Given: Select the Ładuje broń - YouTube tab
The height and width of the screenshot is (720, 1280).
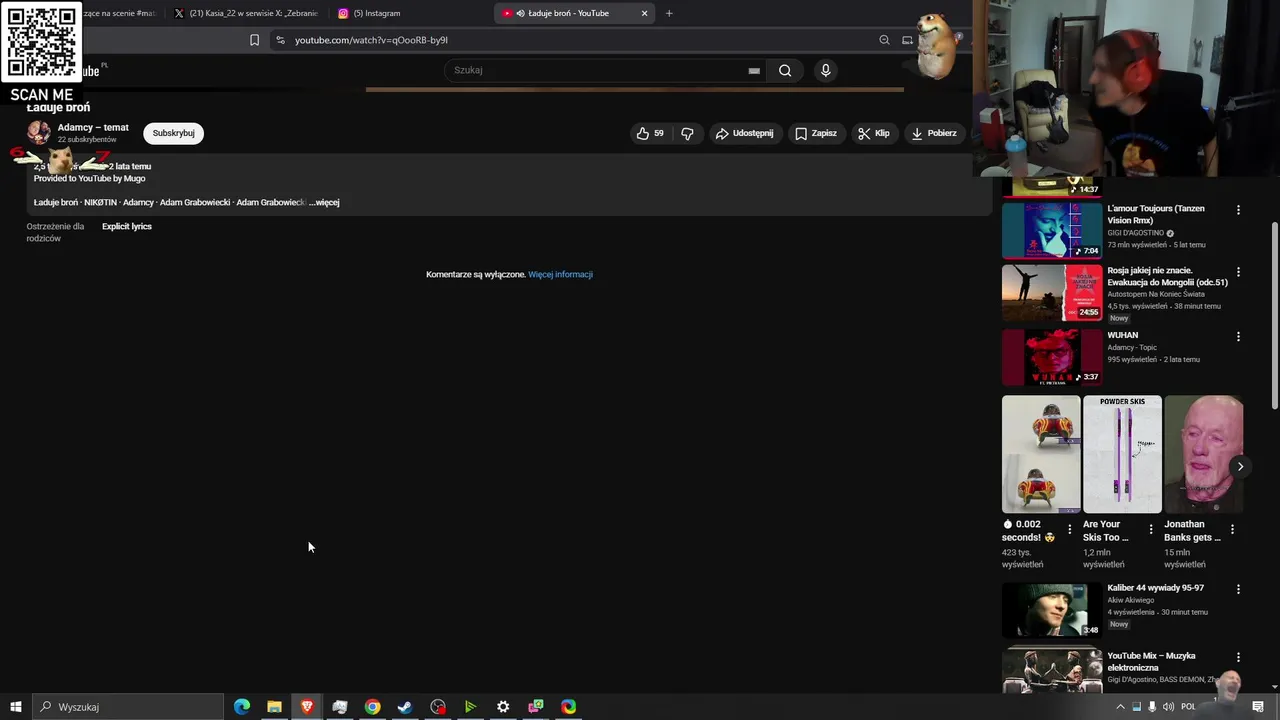Looking at the screenshot, I should pos(575,13).
